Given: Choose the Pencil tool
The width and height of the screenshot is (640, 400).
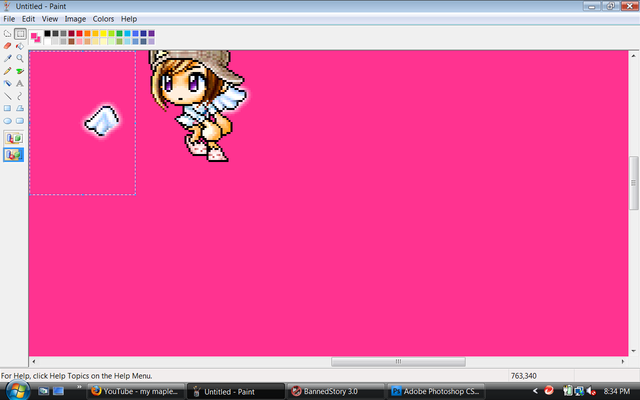Looking at the screenshot, I should click(x=7, y=71).
